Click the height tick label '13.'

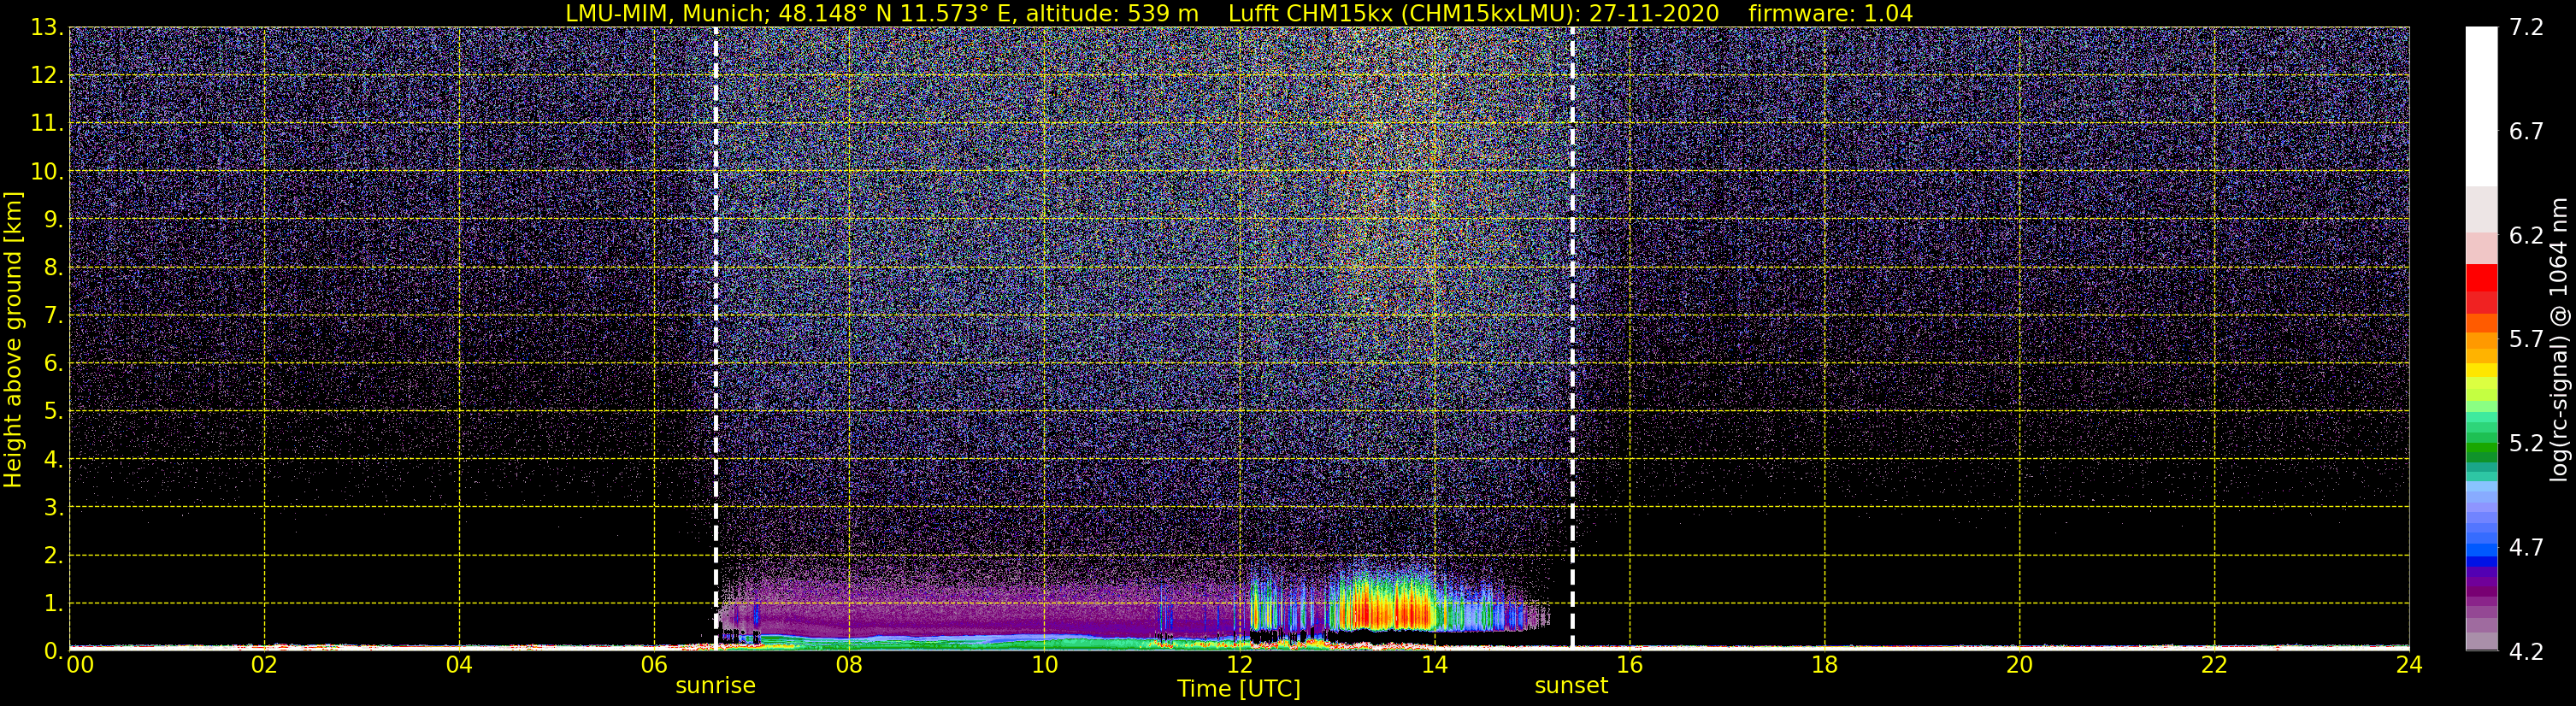coord(46,27)
